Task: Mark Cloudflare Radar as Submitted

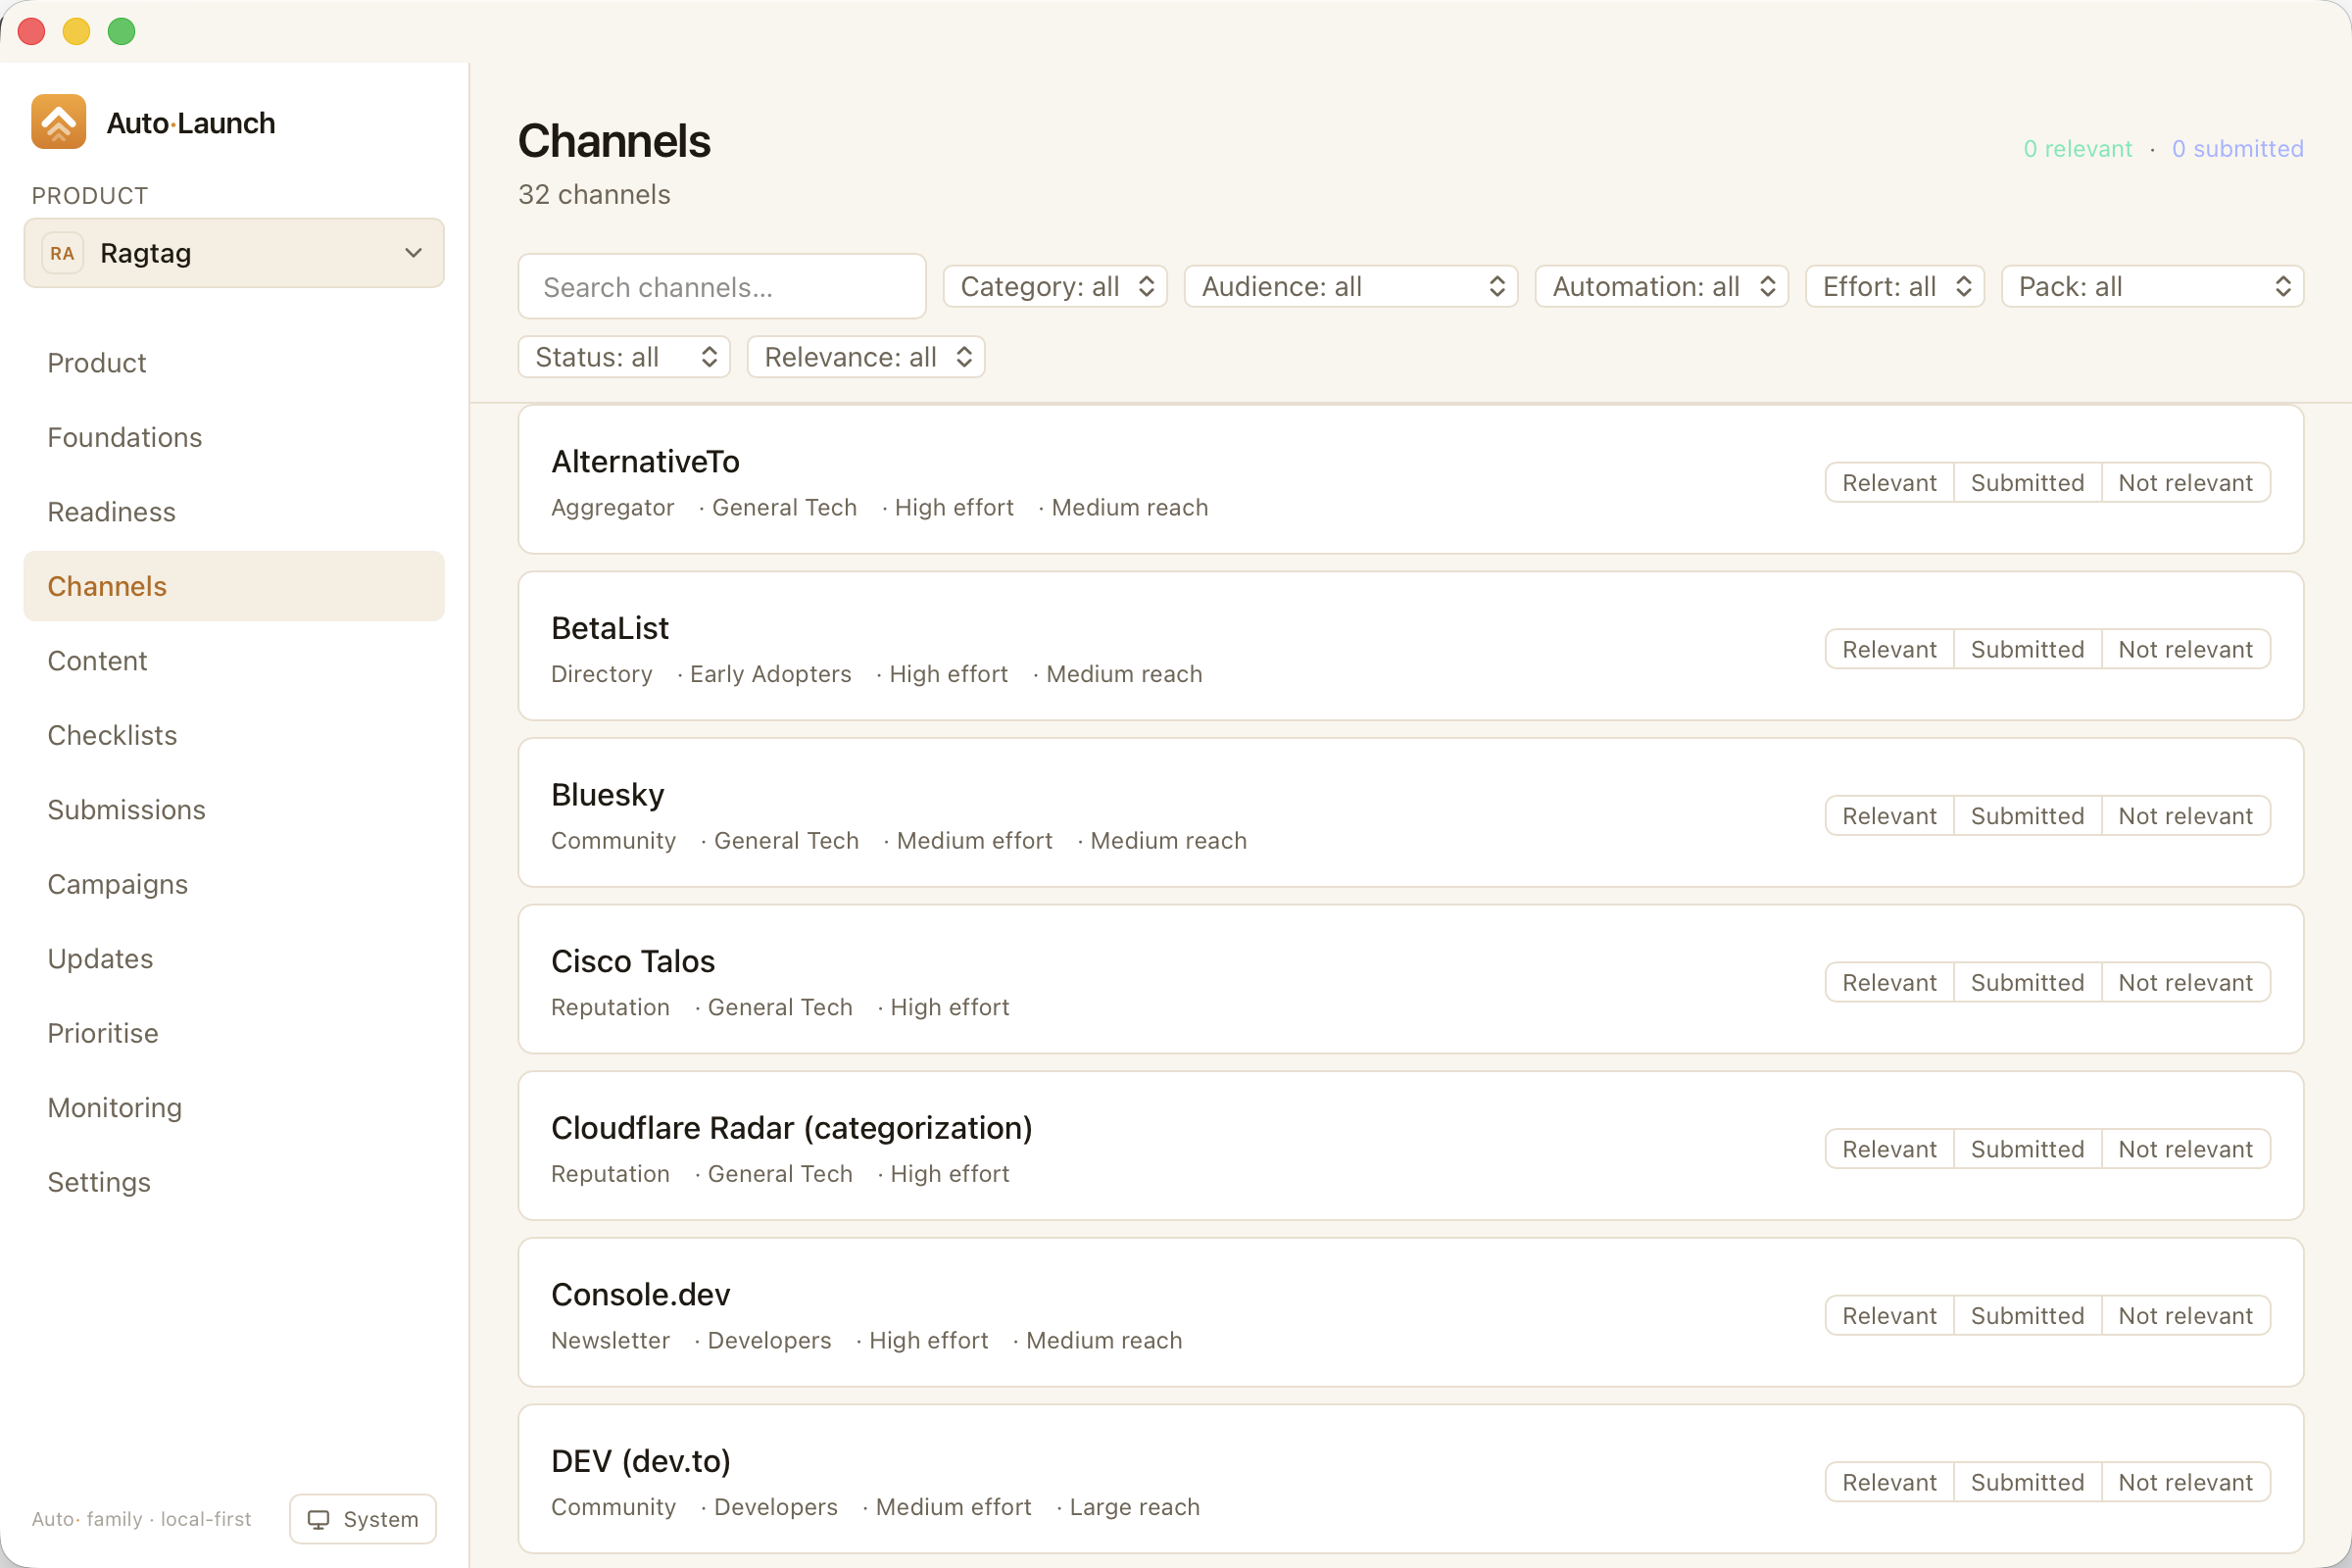Action: pyautogui.click(x=2027, y=1149)
